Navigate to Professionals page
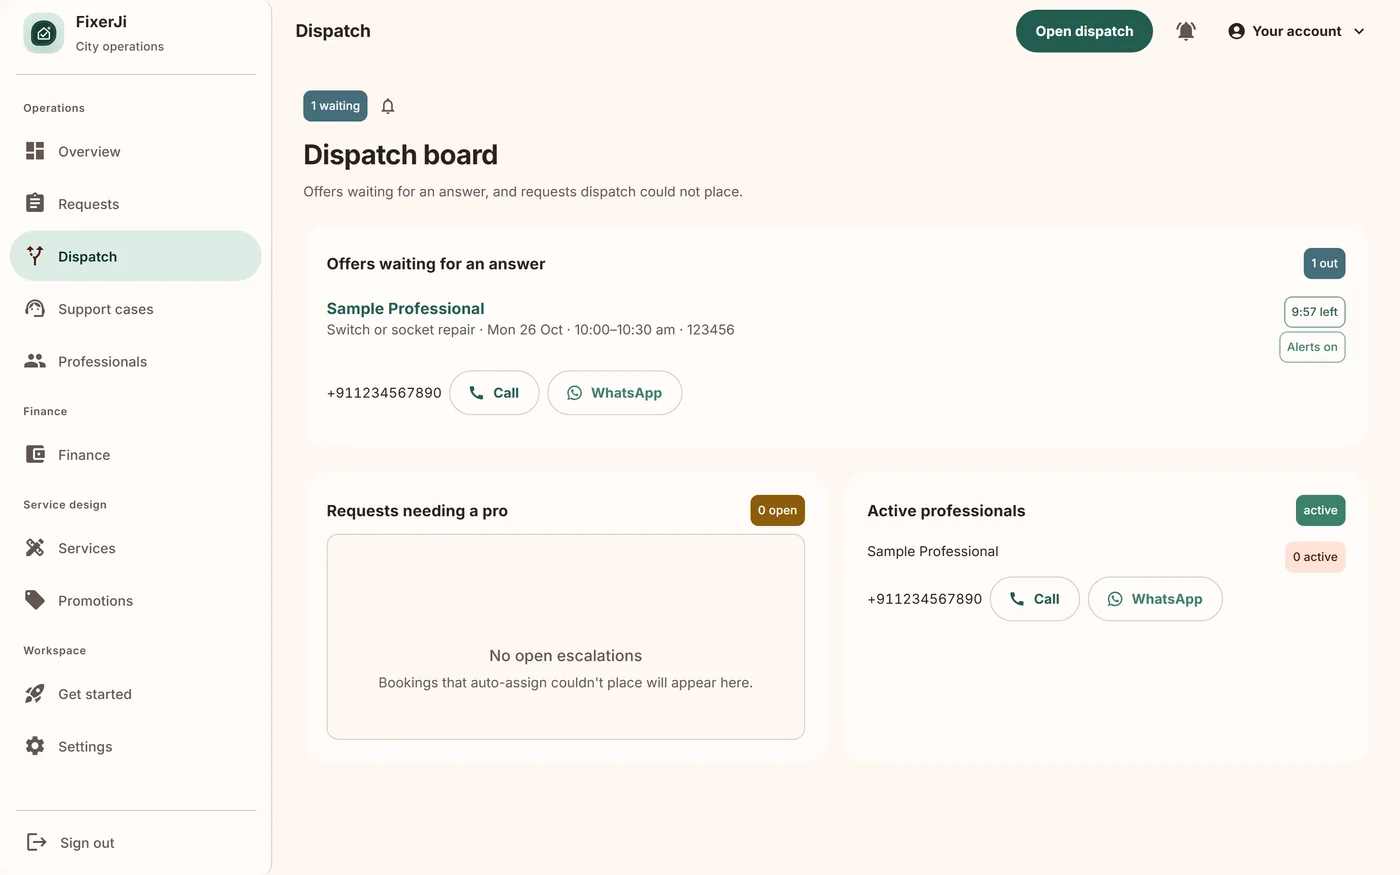Screen dimensions: 1400x875 [x=136, y=361]
